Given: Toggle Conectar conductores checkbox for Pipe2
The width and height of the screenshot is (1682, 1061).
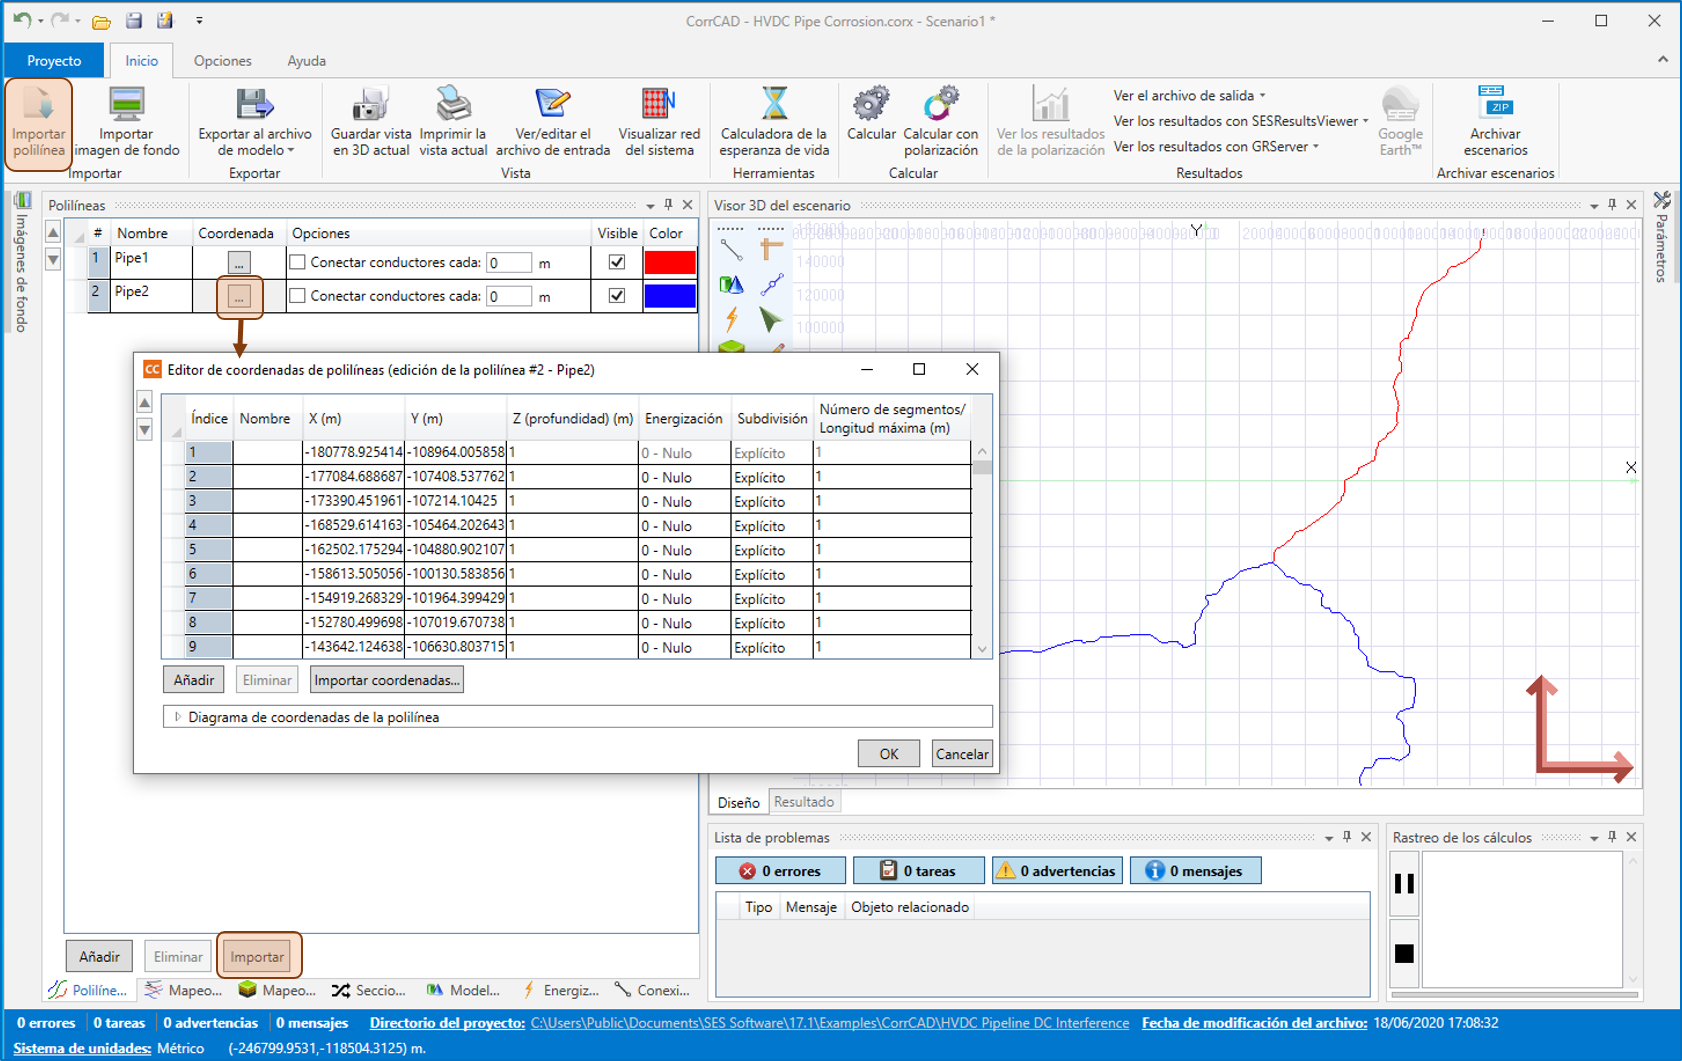Looking at the screenshot, I should [x=297, y=296].
